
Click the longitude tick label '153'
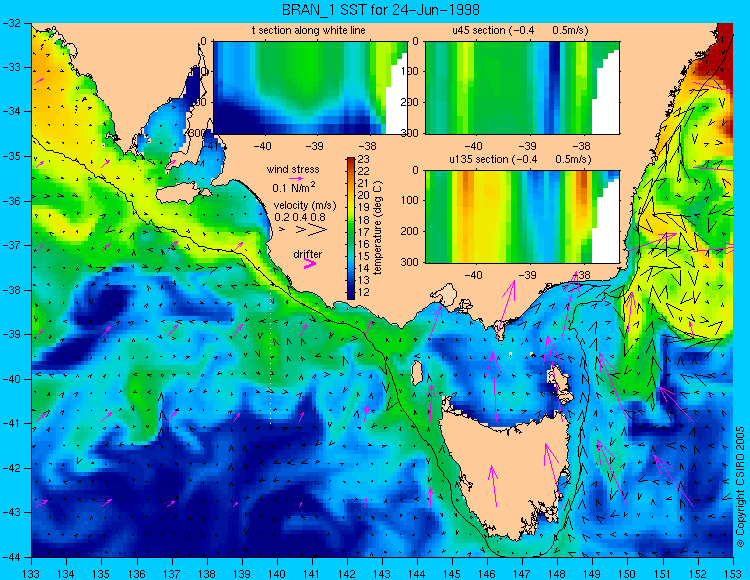point(733,574)
